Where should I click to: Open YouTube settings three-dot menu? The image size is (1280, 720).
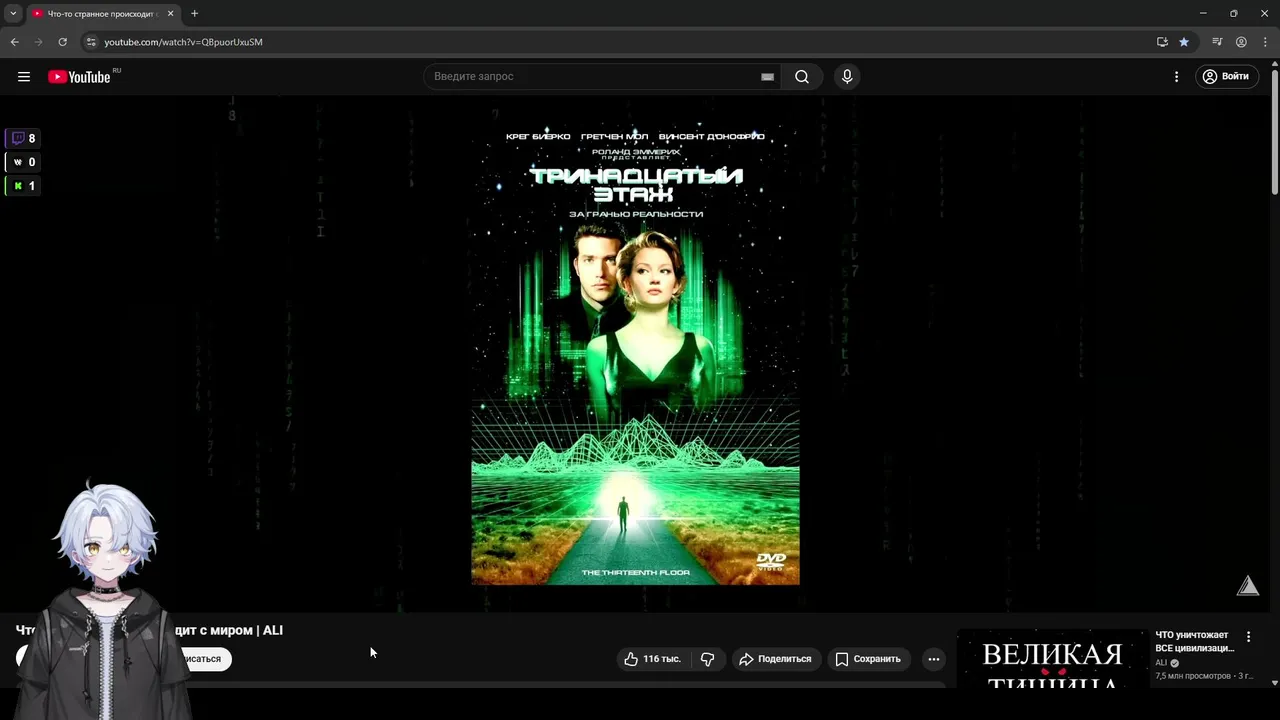point(1176,77)
